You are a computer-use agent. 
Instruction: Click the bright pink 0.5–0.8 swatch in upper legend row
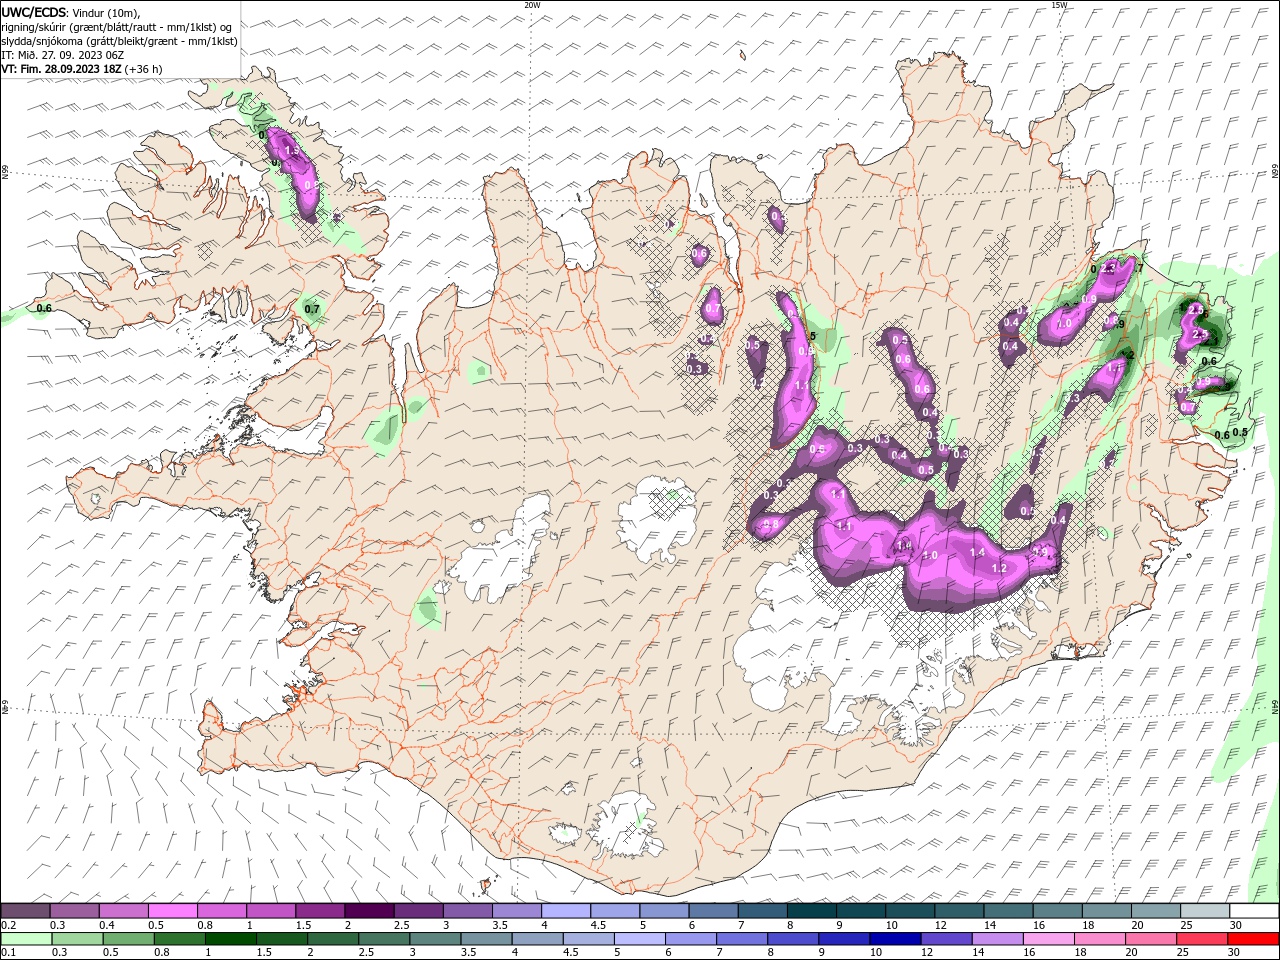coord(173,911)
